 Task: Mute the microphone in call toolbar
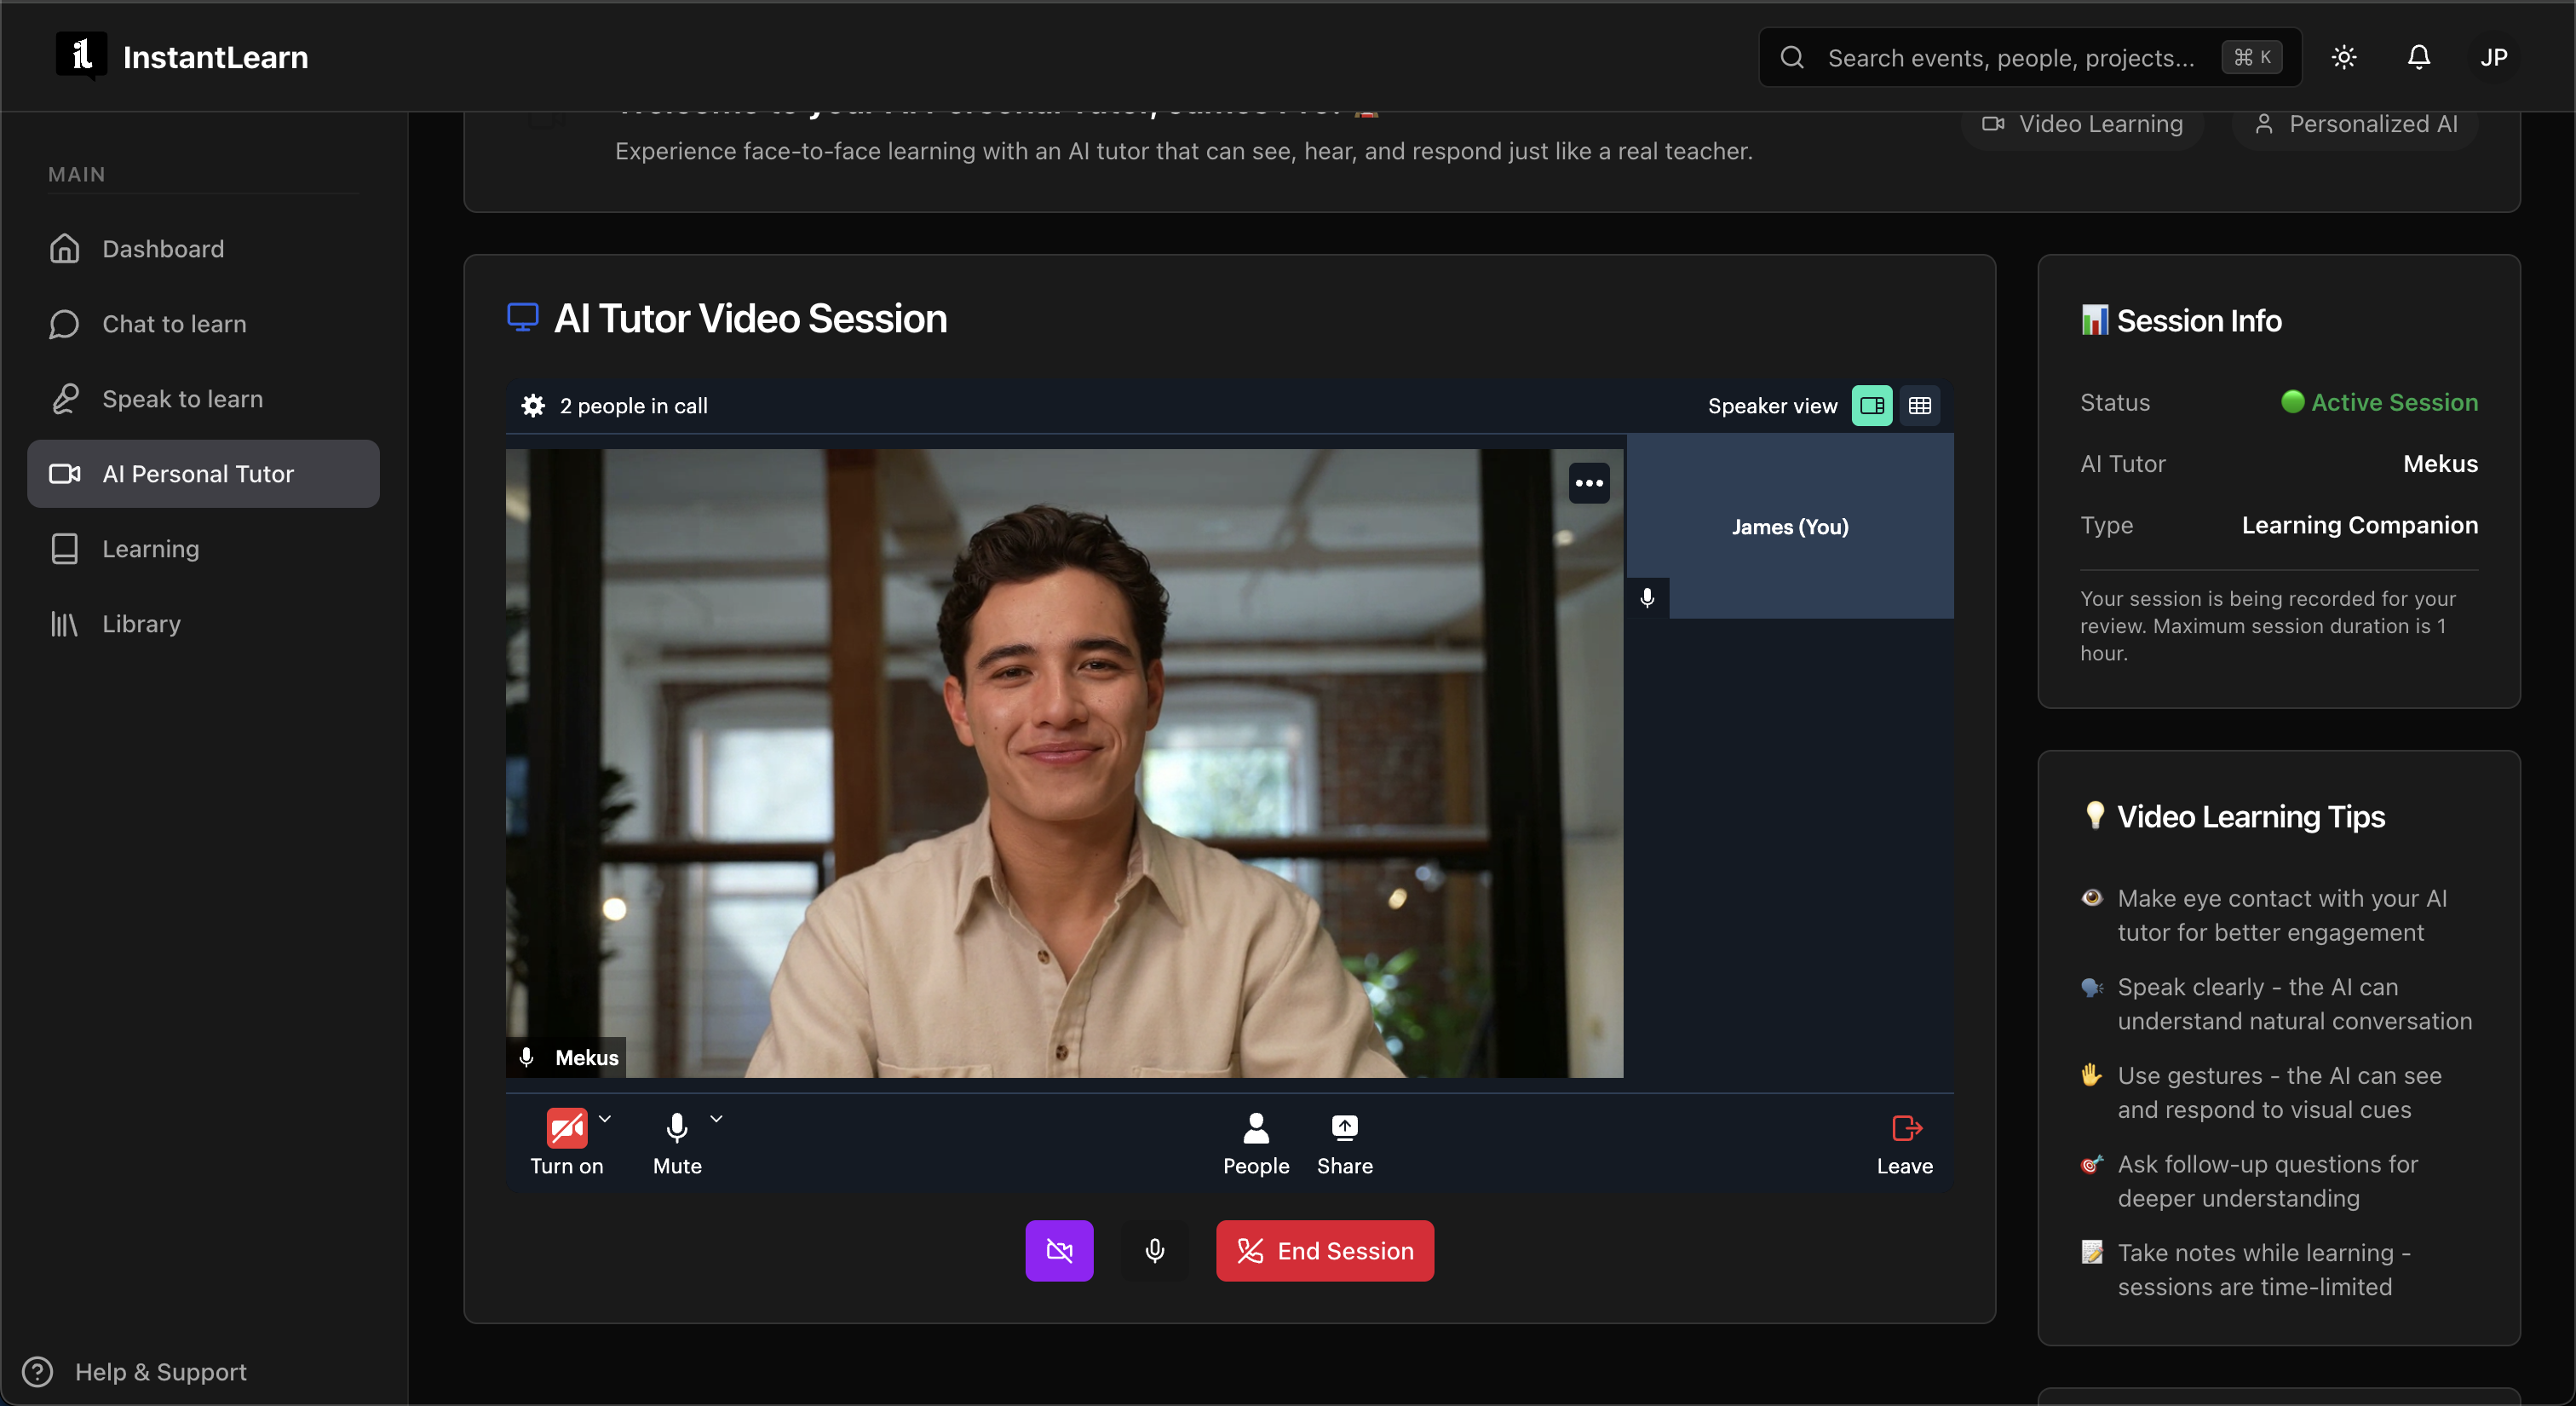677,1128
